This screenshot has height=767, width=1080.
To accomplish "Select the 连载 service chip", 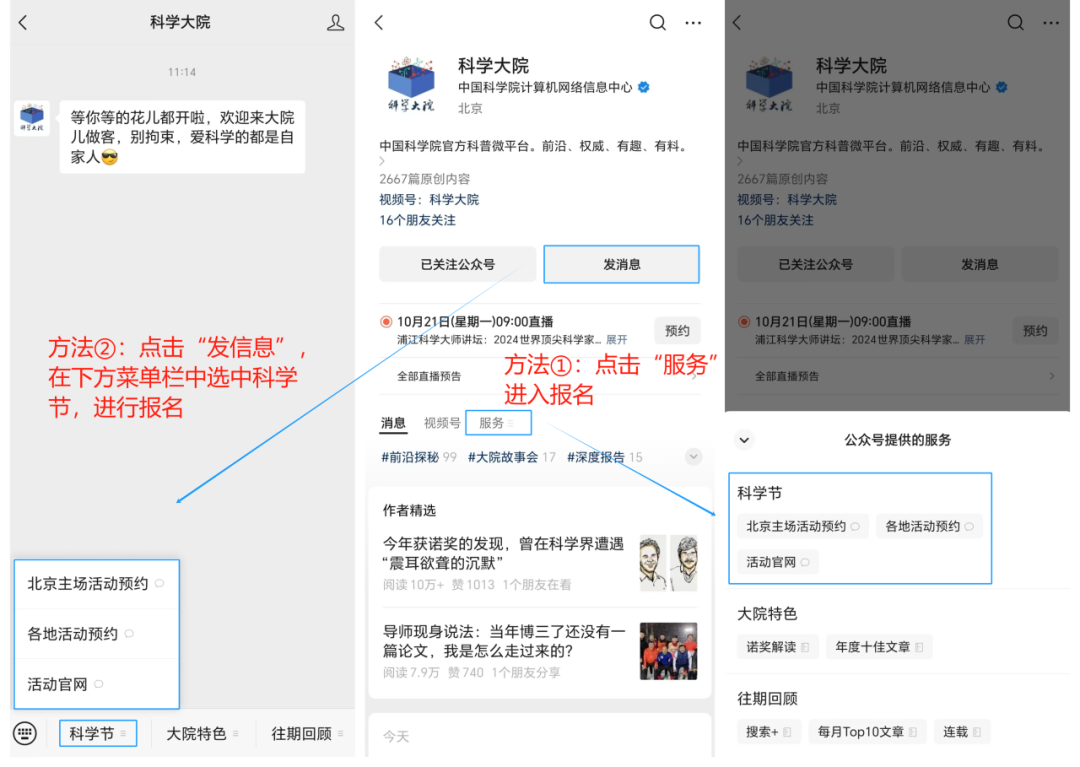I will 962,732.
